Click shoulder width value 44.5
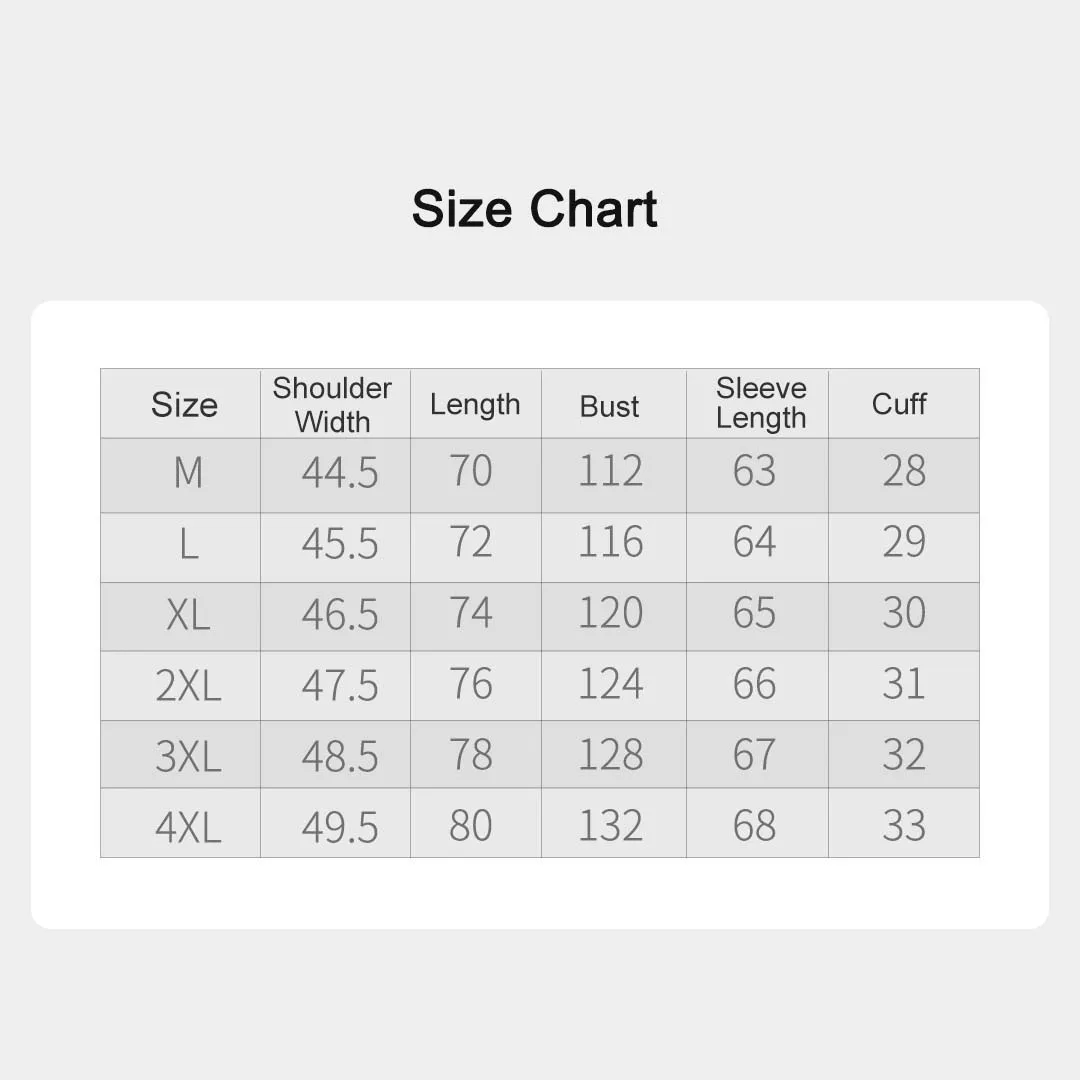Viewport: 1080px width, 1080px height. [x=340, y=472]
